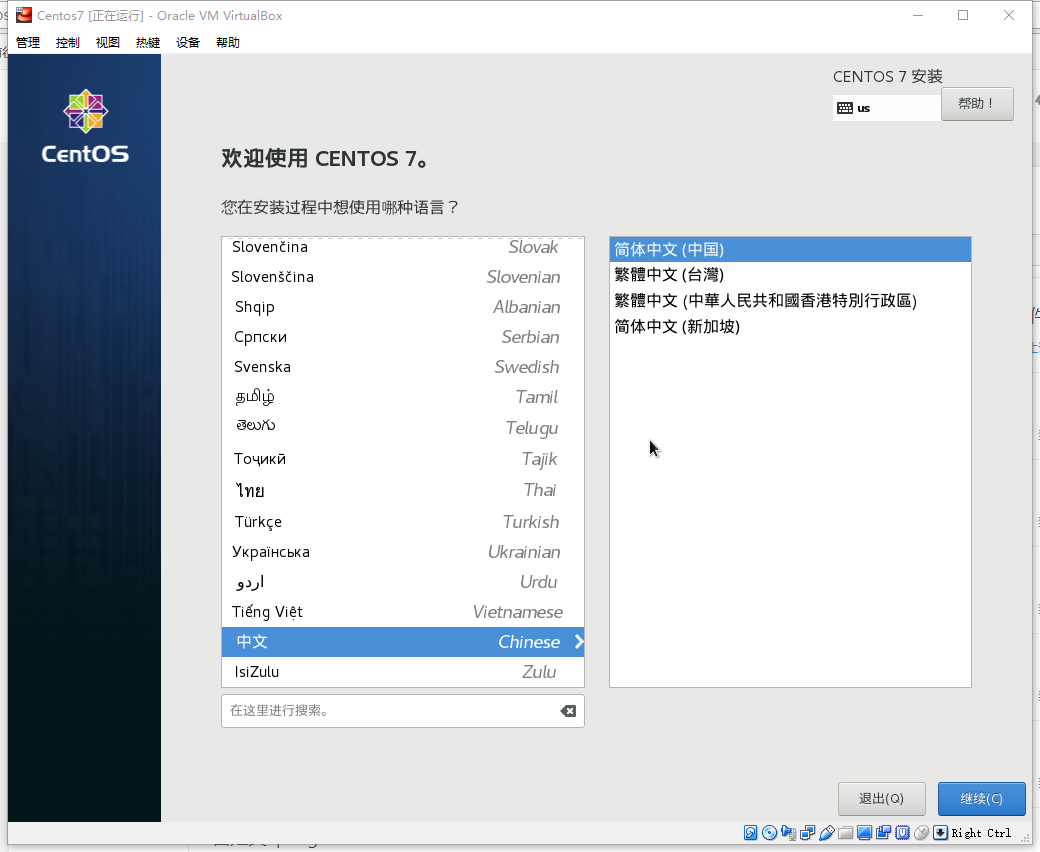The image size is (1040, 852).
Task: Click the mouse integration status icon
Action: pyautogui.click(x=921, y=833)
